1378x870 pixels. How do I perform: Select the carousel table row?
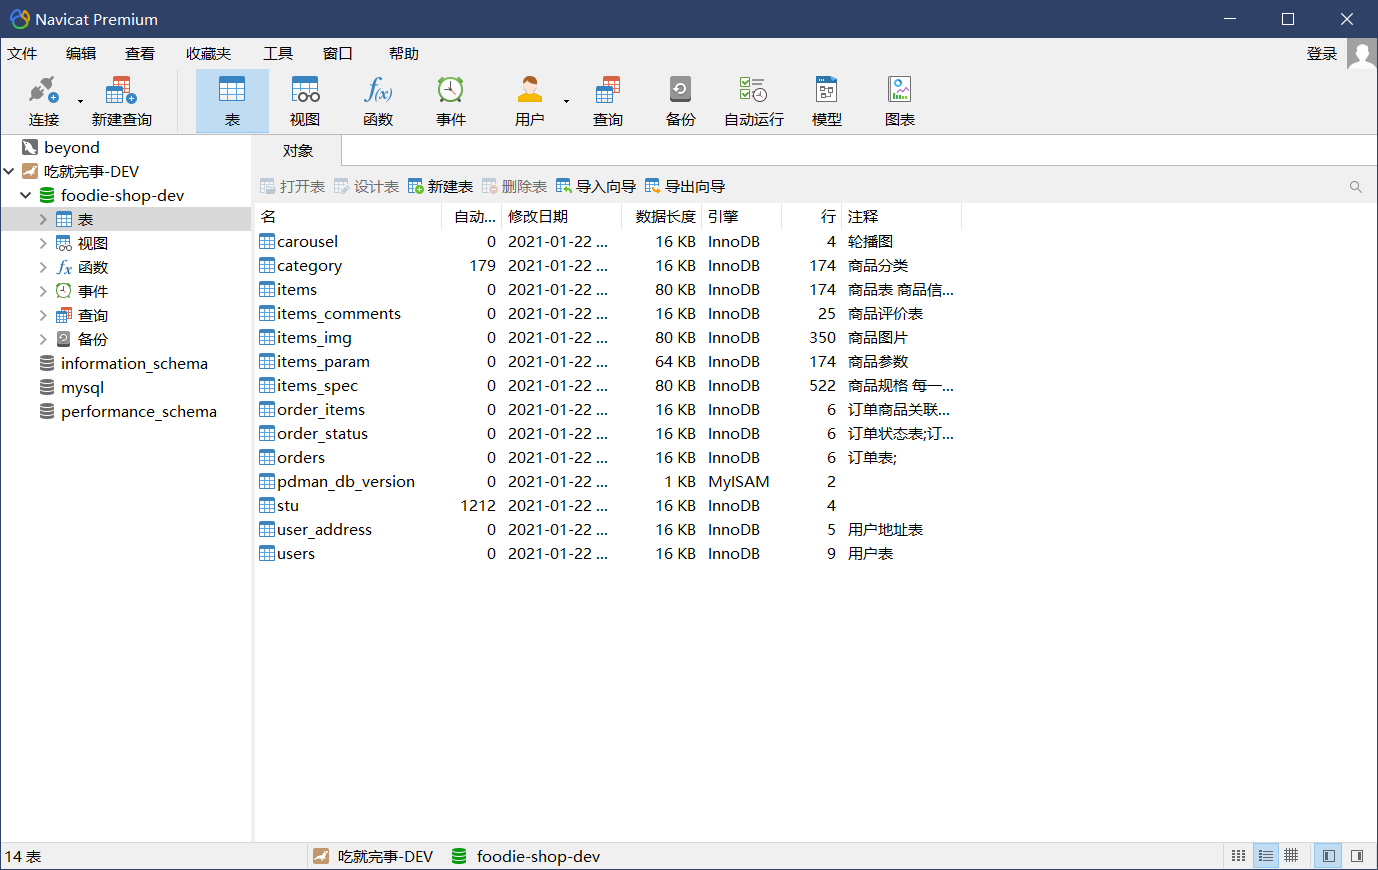click(608, 241)
